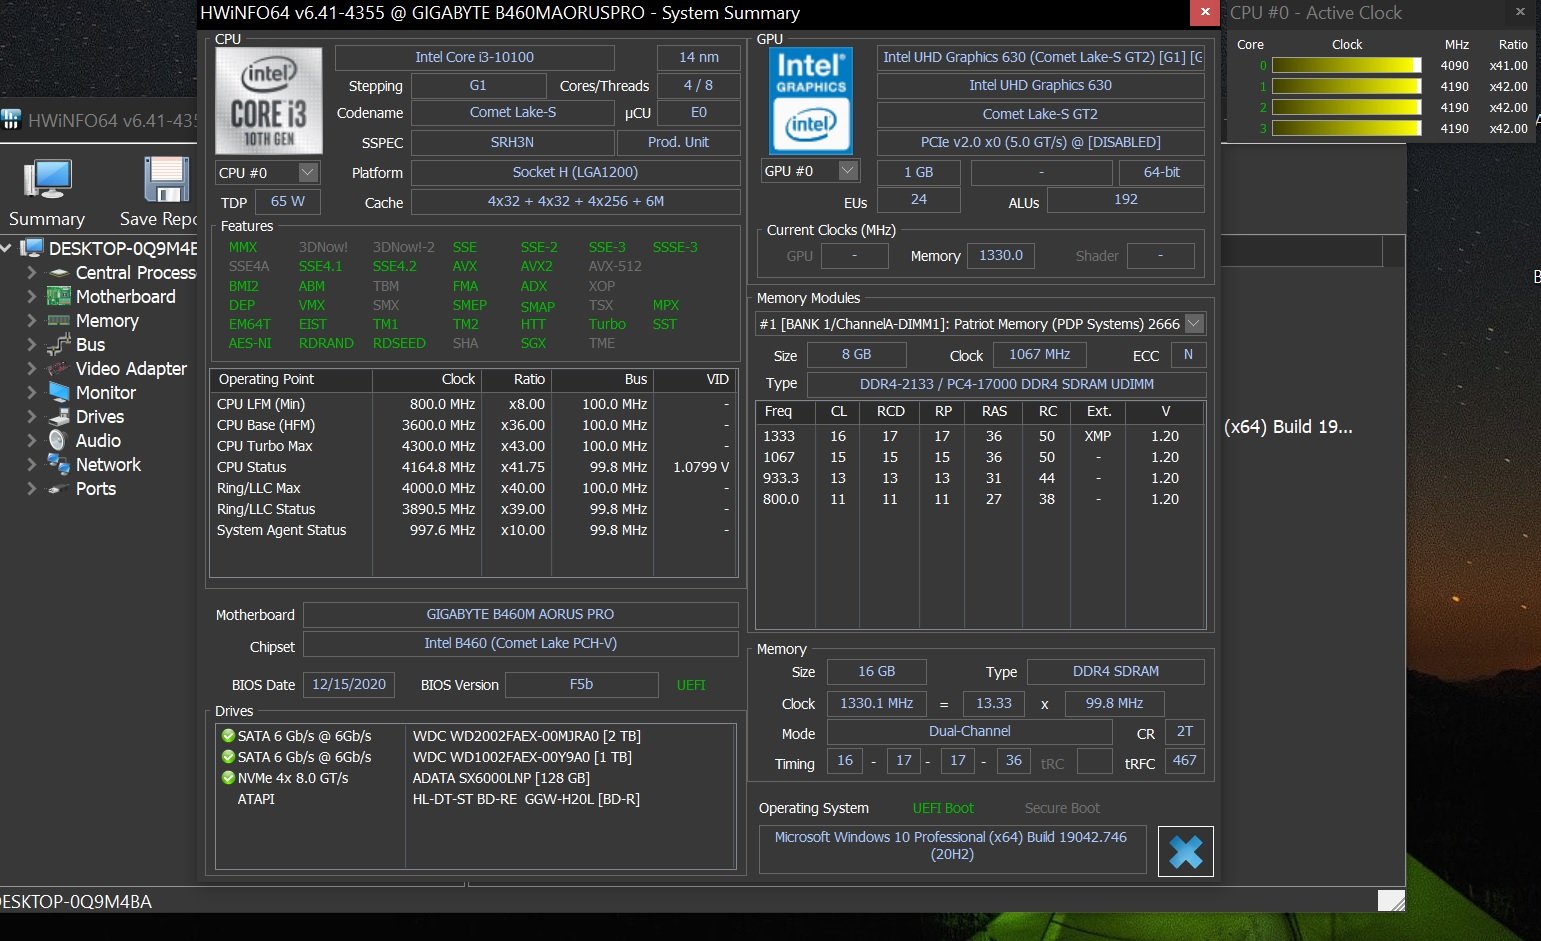Click the Comet Lake-S codename field
Viewport: 1541px width, 941px height.
pos(512,112)
